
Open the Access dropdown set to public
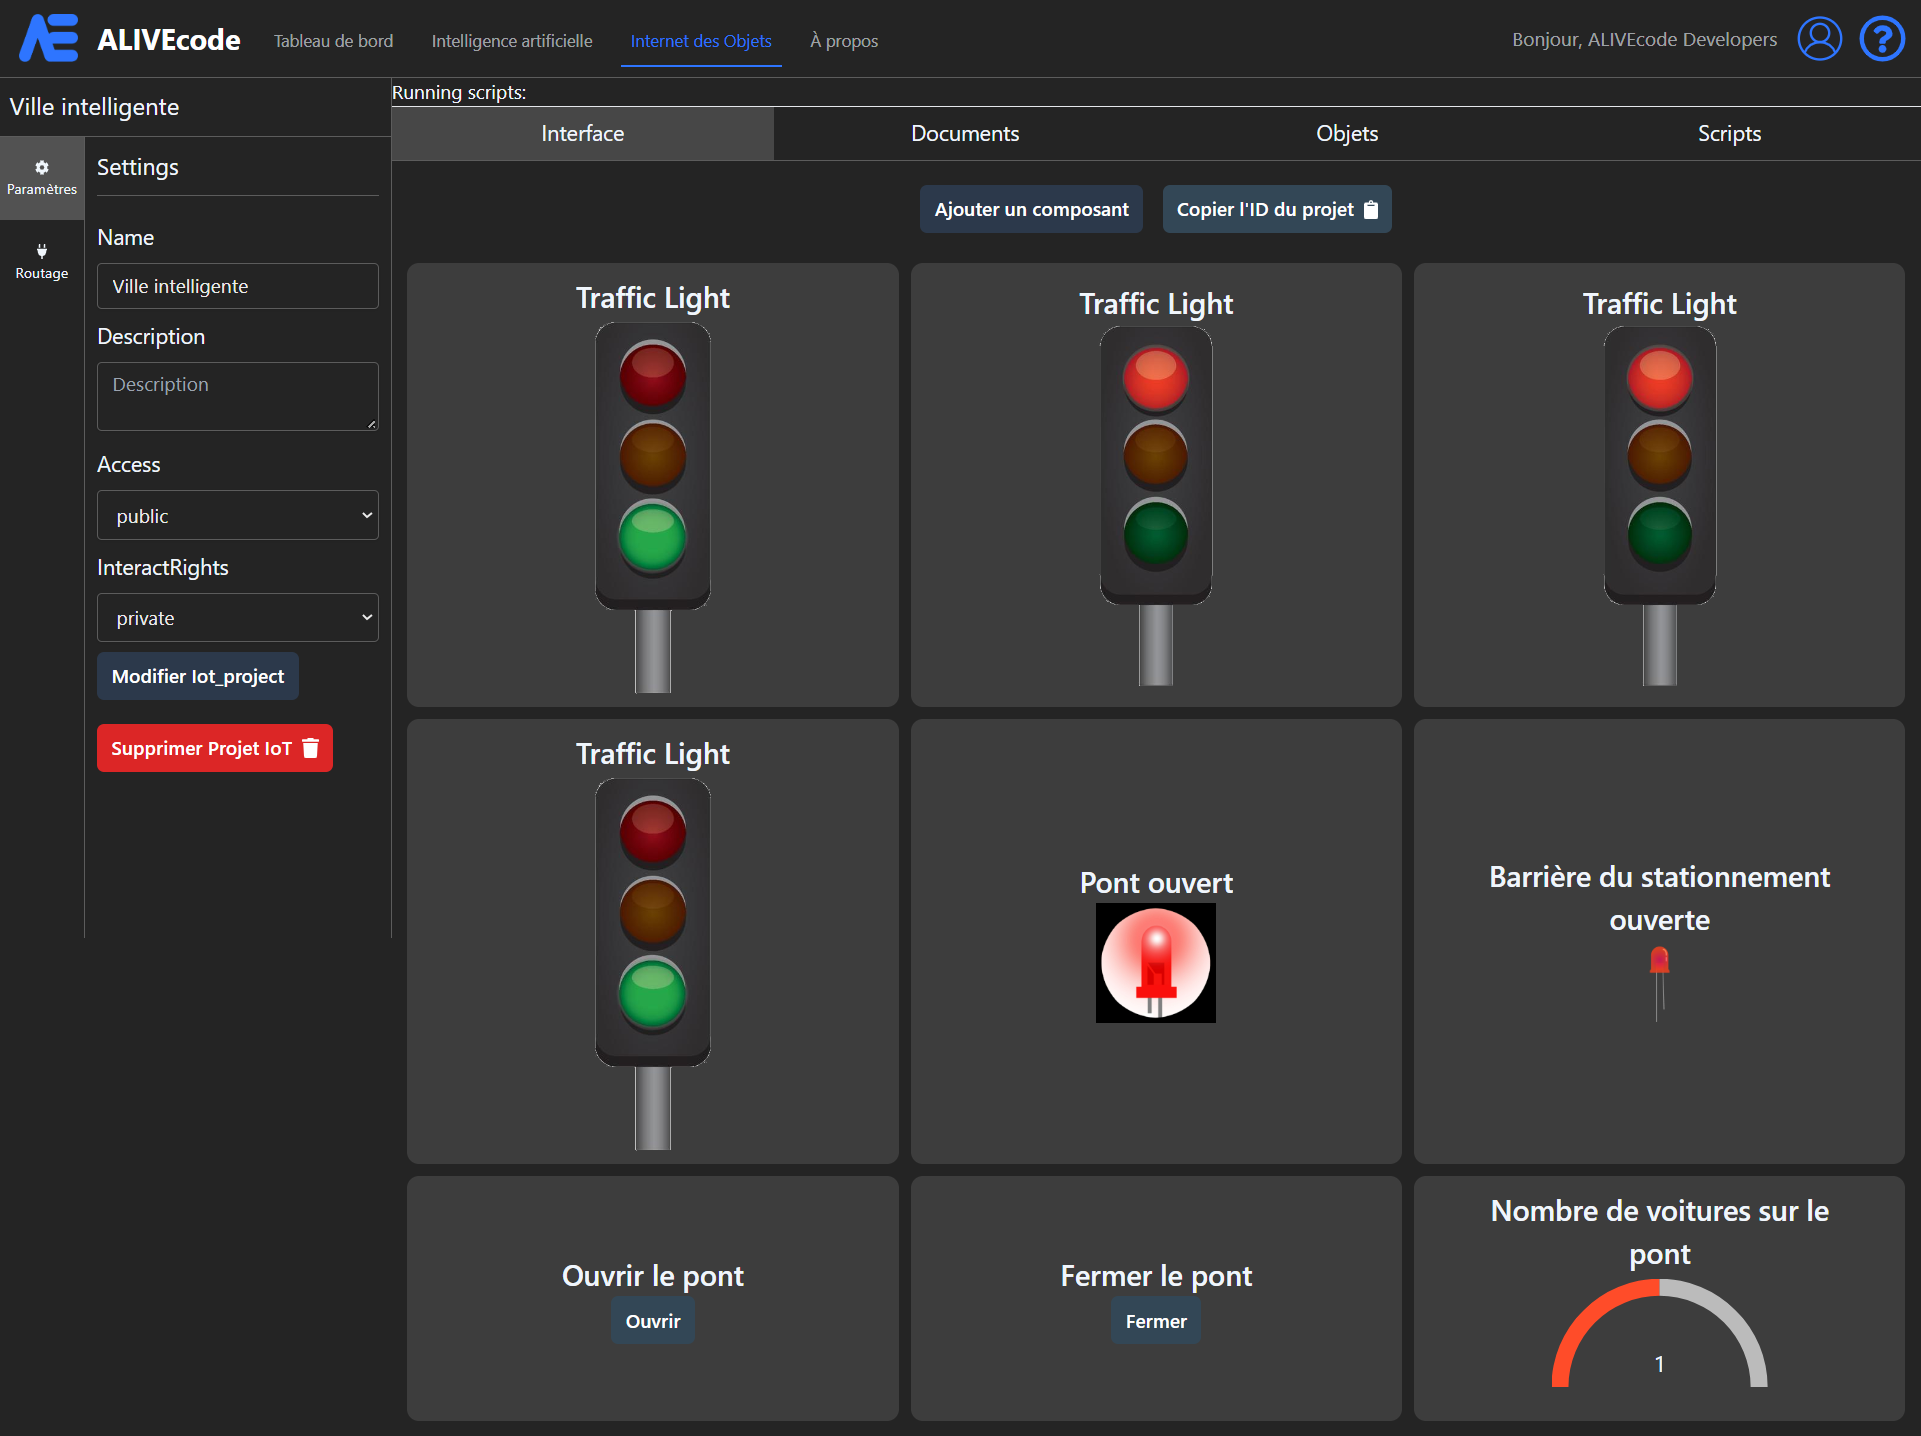click(237, 515)
